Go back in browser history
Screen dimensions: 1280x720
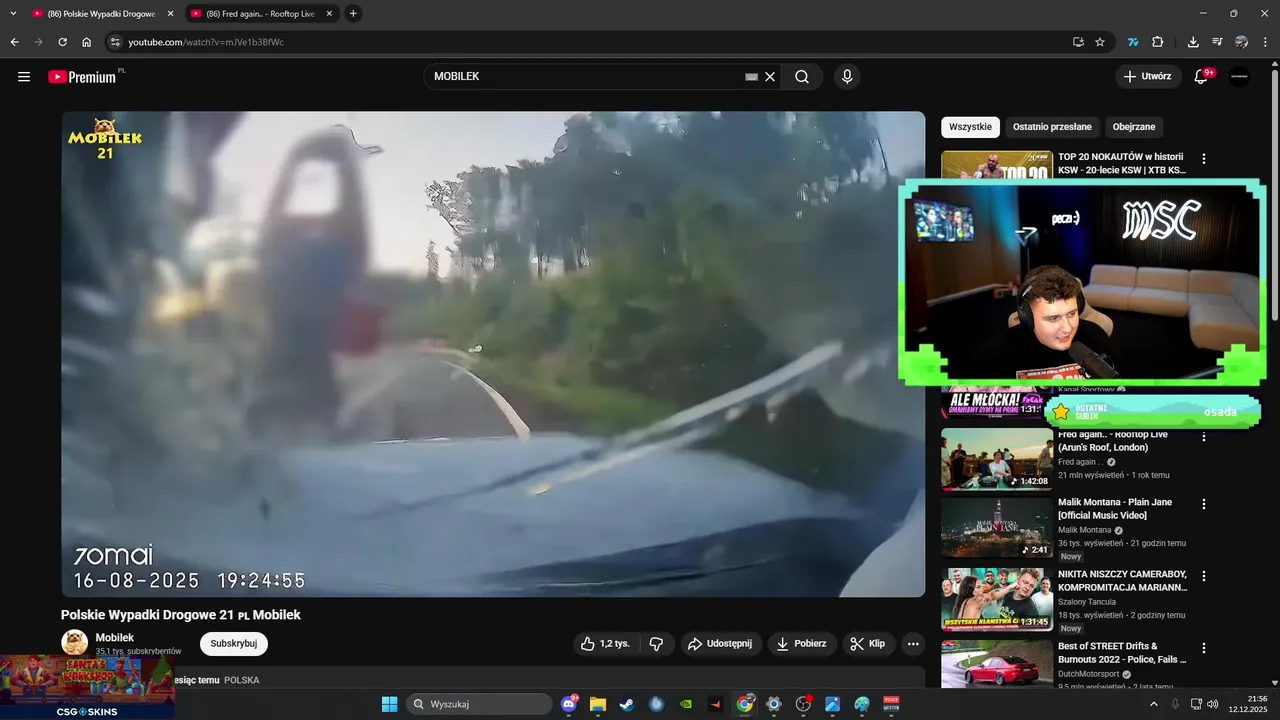[x=14, y=42]
